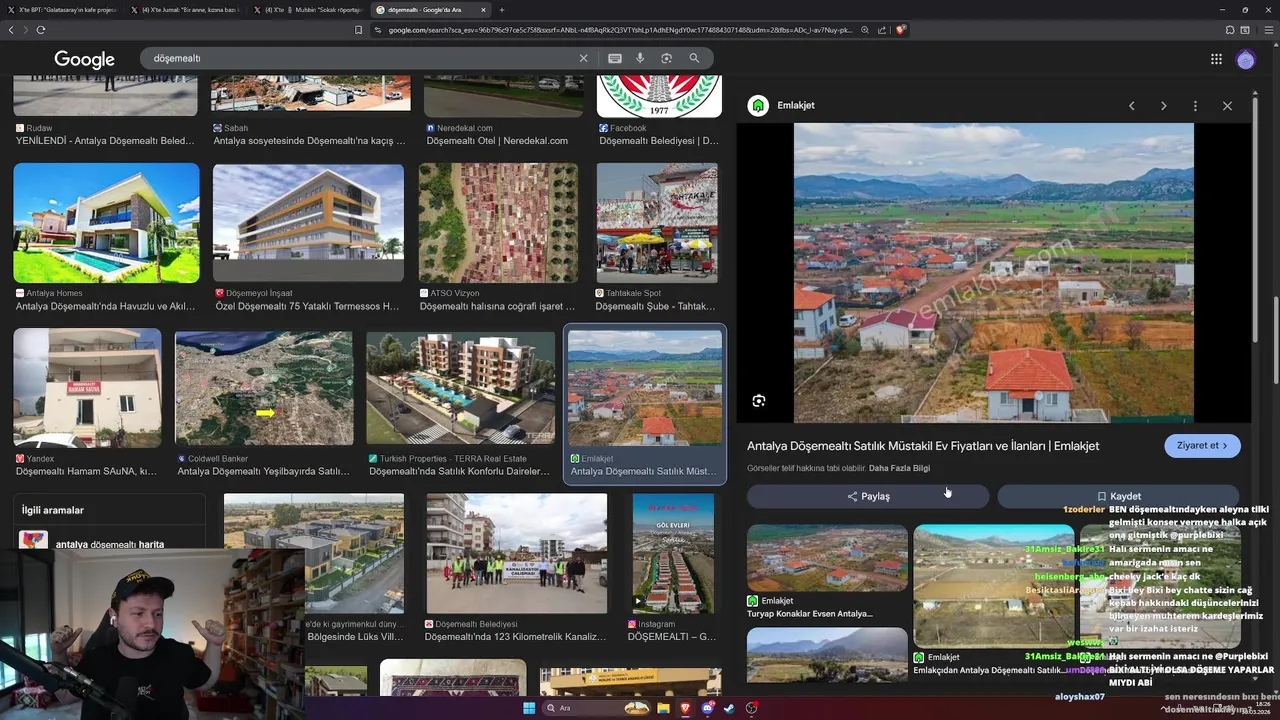Start voice search with the microphone icon
Viewport: 1280px width, 720px height.
[x=640, y=58]
